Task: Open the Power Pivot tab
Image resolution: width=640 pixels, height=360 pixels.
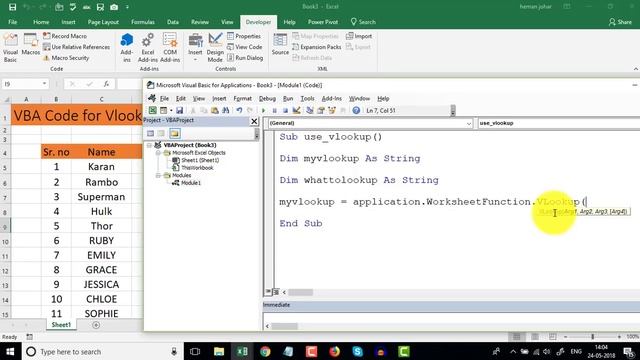Action: 322,22
